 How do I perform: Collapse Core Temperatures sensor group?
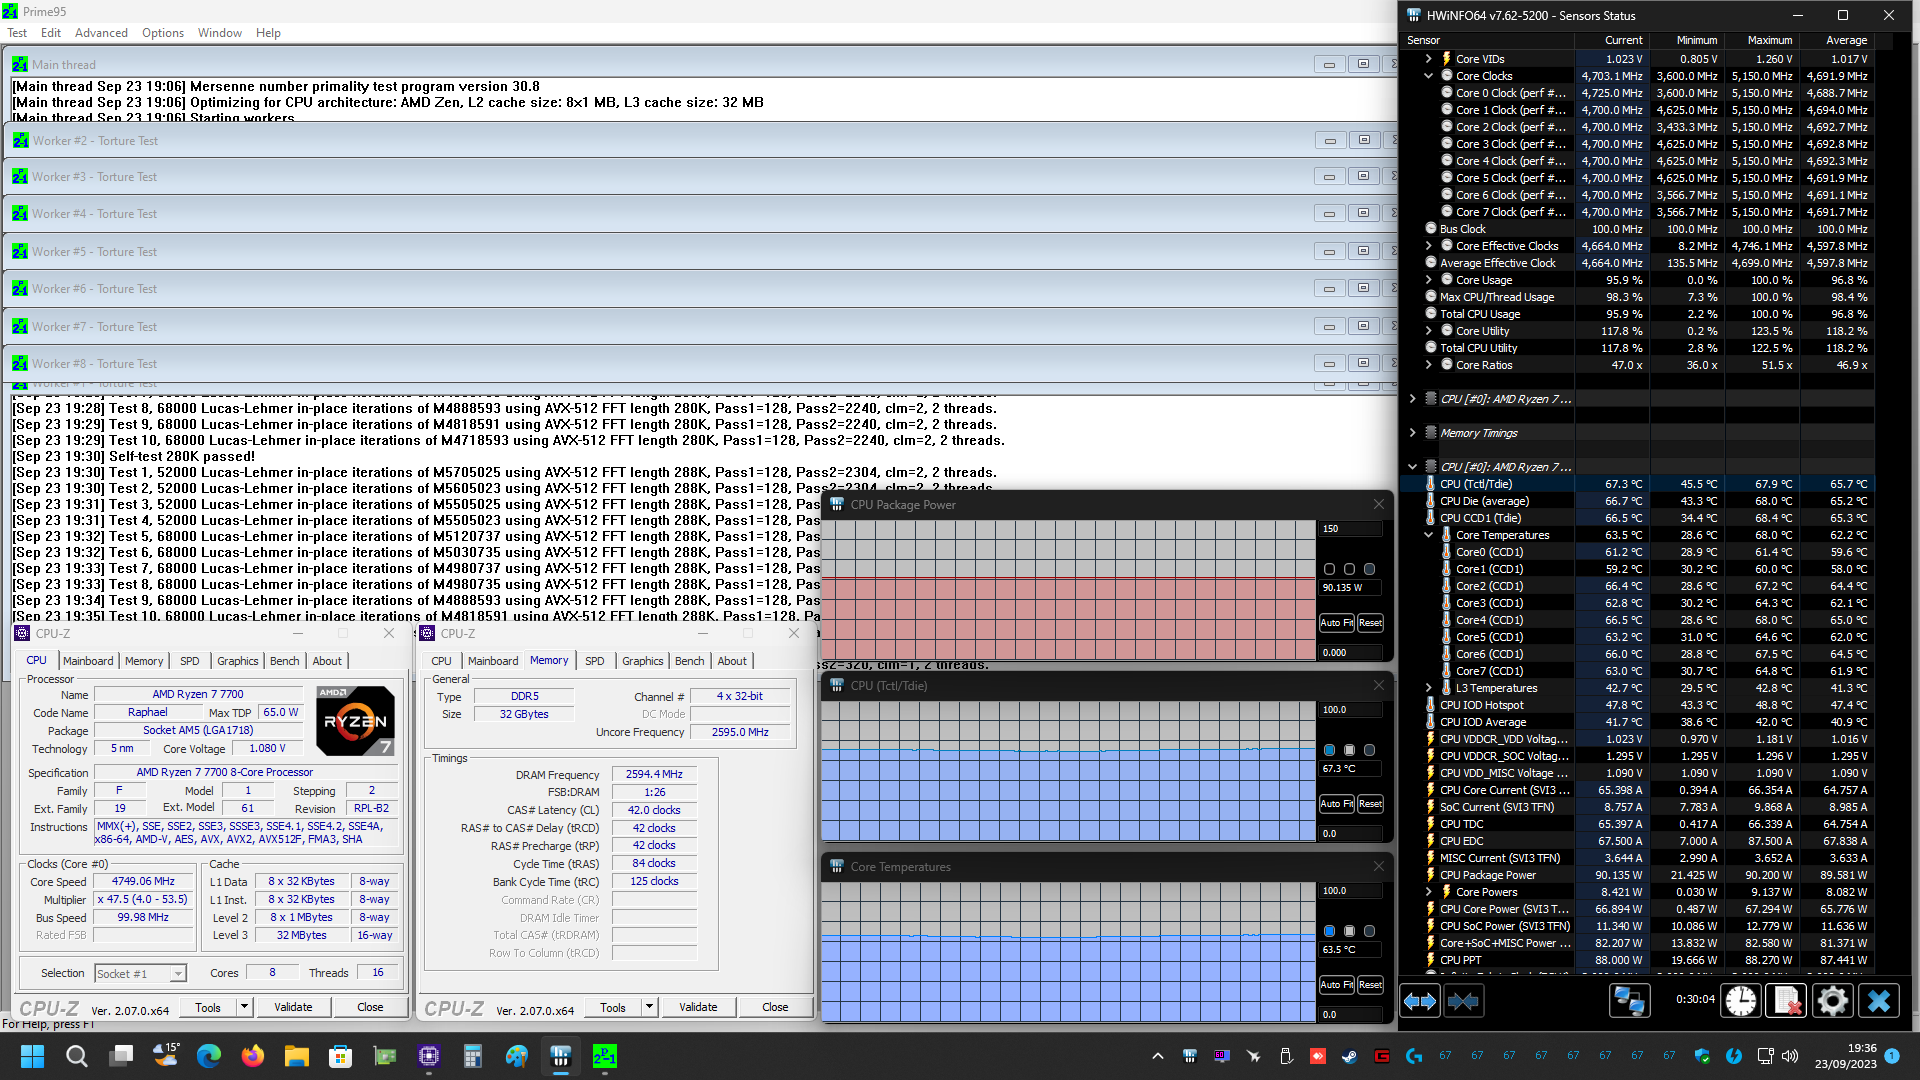click(1428, 535)
